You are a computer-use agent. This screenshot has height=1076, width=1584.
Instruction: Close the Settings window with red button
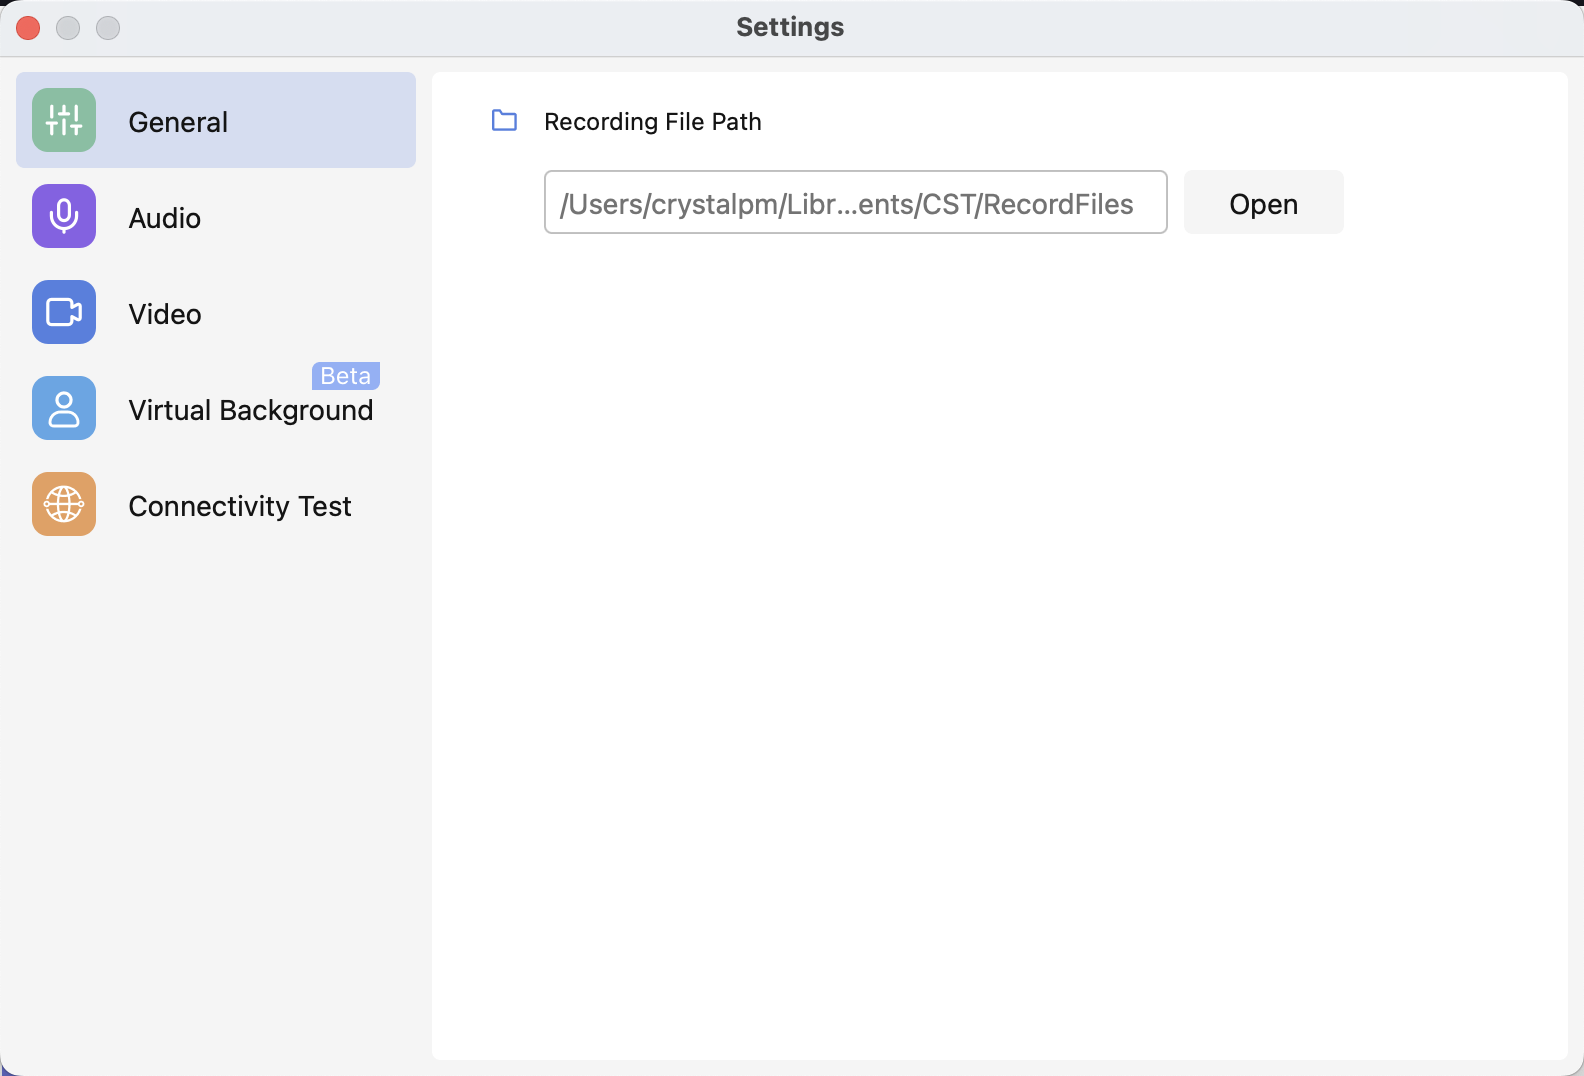28,28
